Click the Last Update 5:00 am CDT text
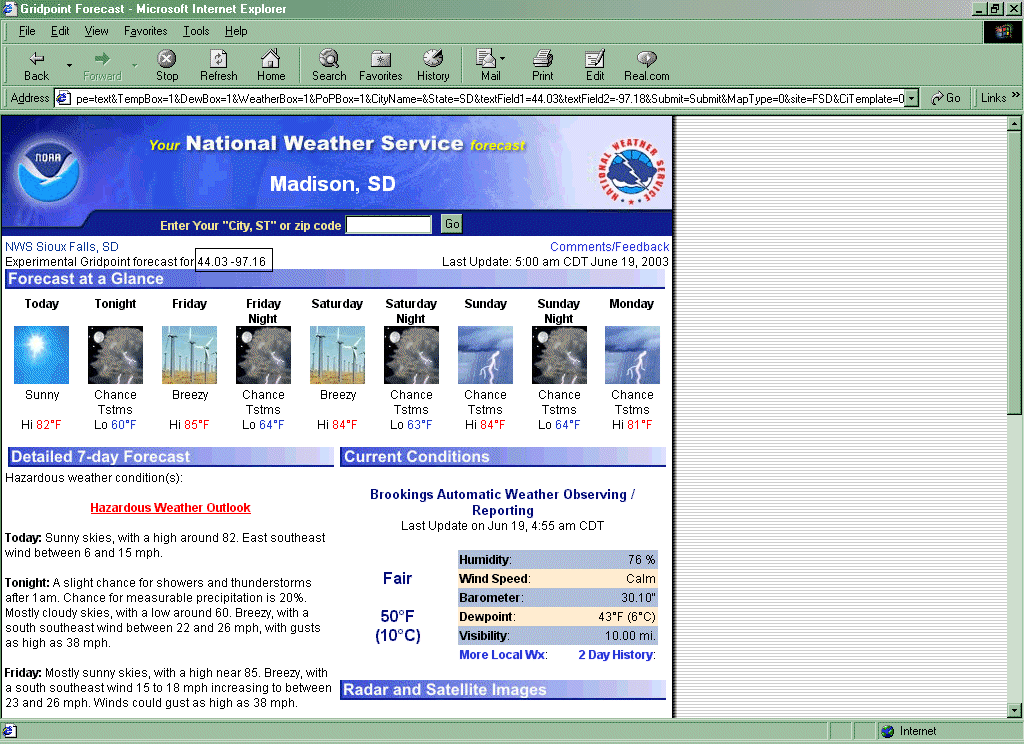 point(555,261)
